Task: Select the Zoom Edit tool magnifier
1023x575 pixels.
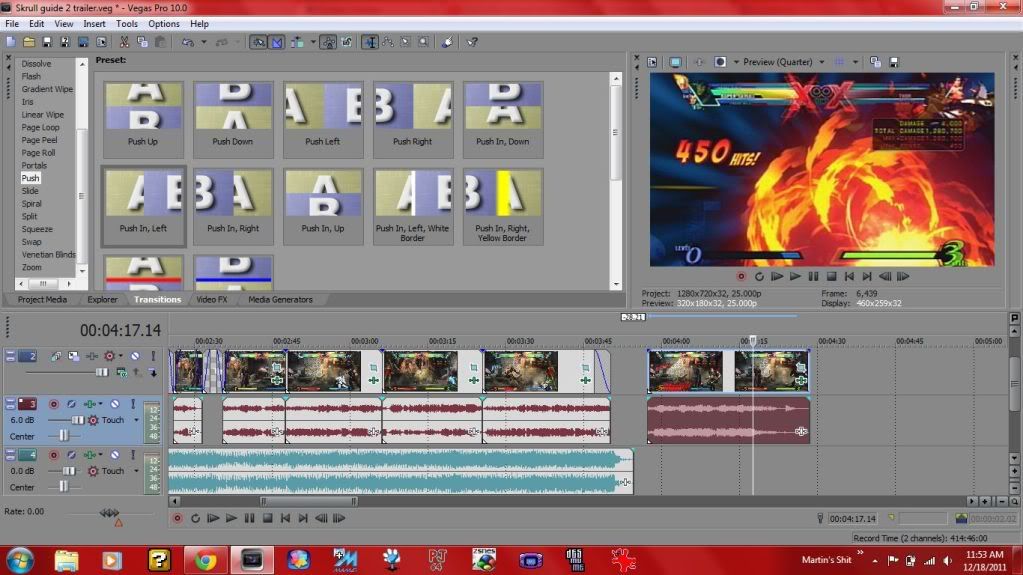Action: tap(424, 42)
